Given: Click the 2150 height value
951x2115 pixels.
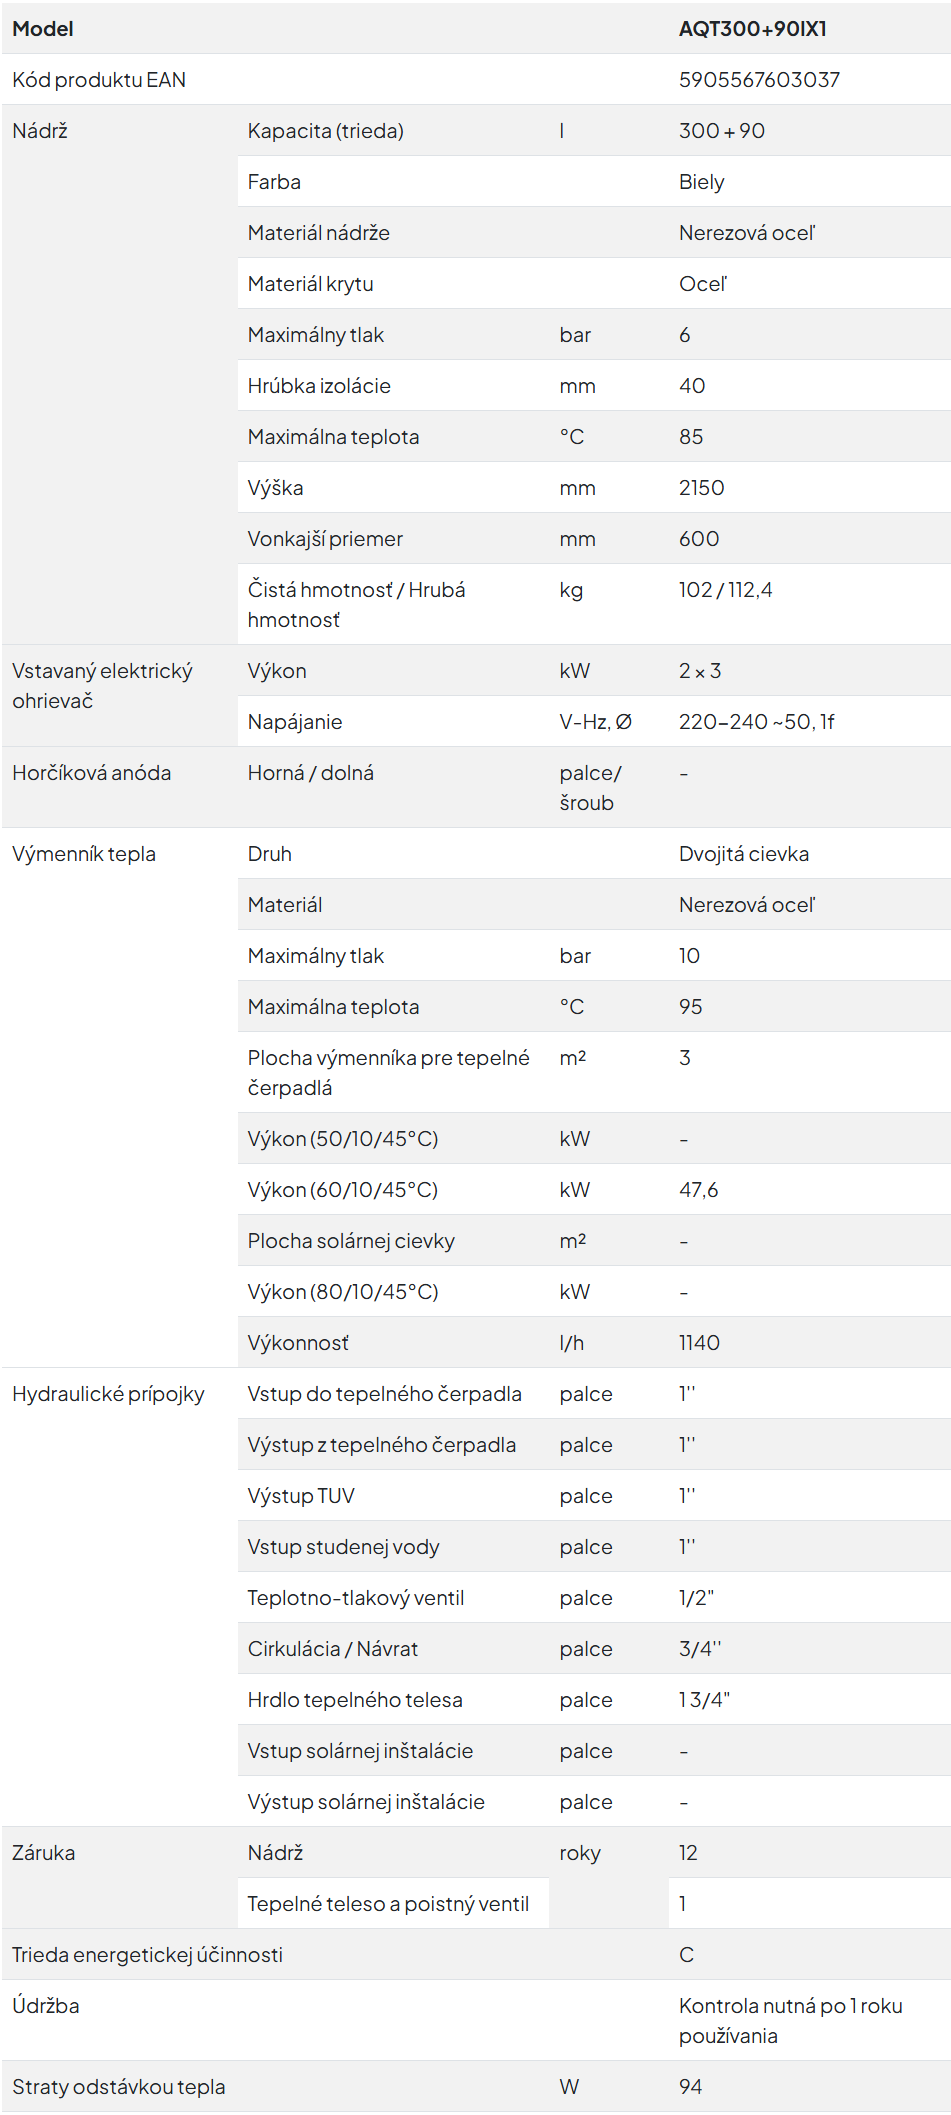Looking at the screenshot, I should (x=701, y=488).
